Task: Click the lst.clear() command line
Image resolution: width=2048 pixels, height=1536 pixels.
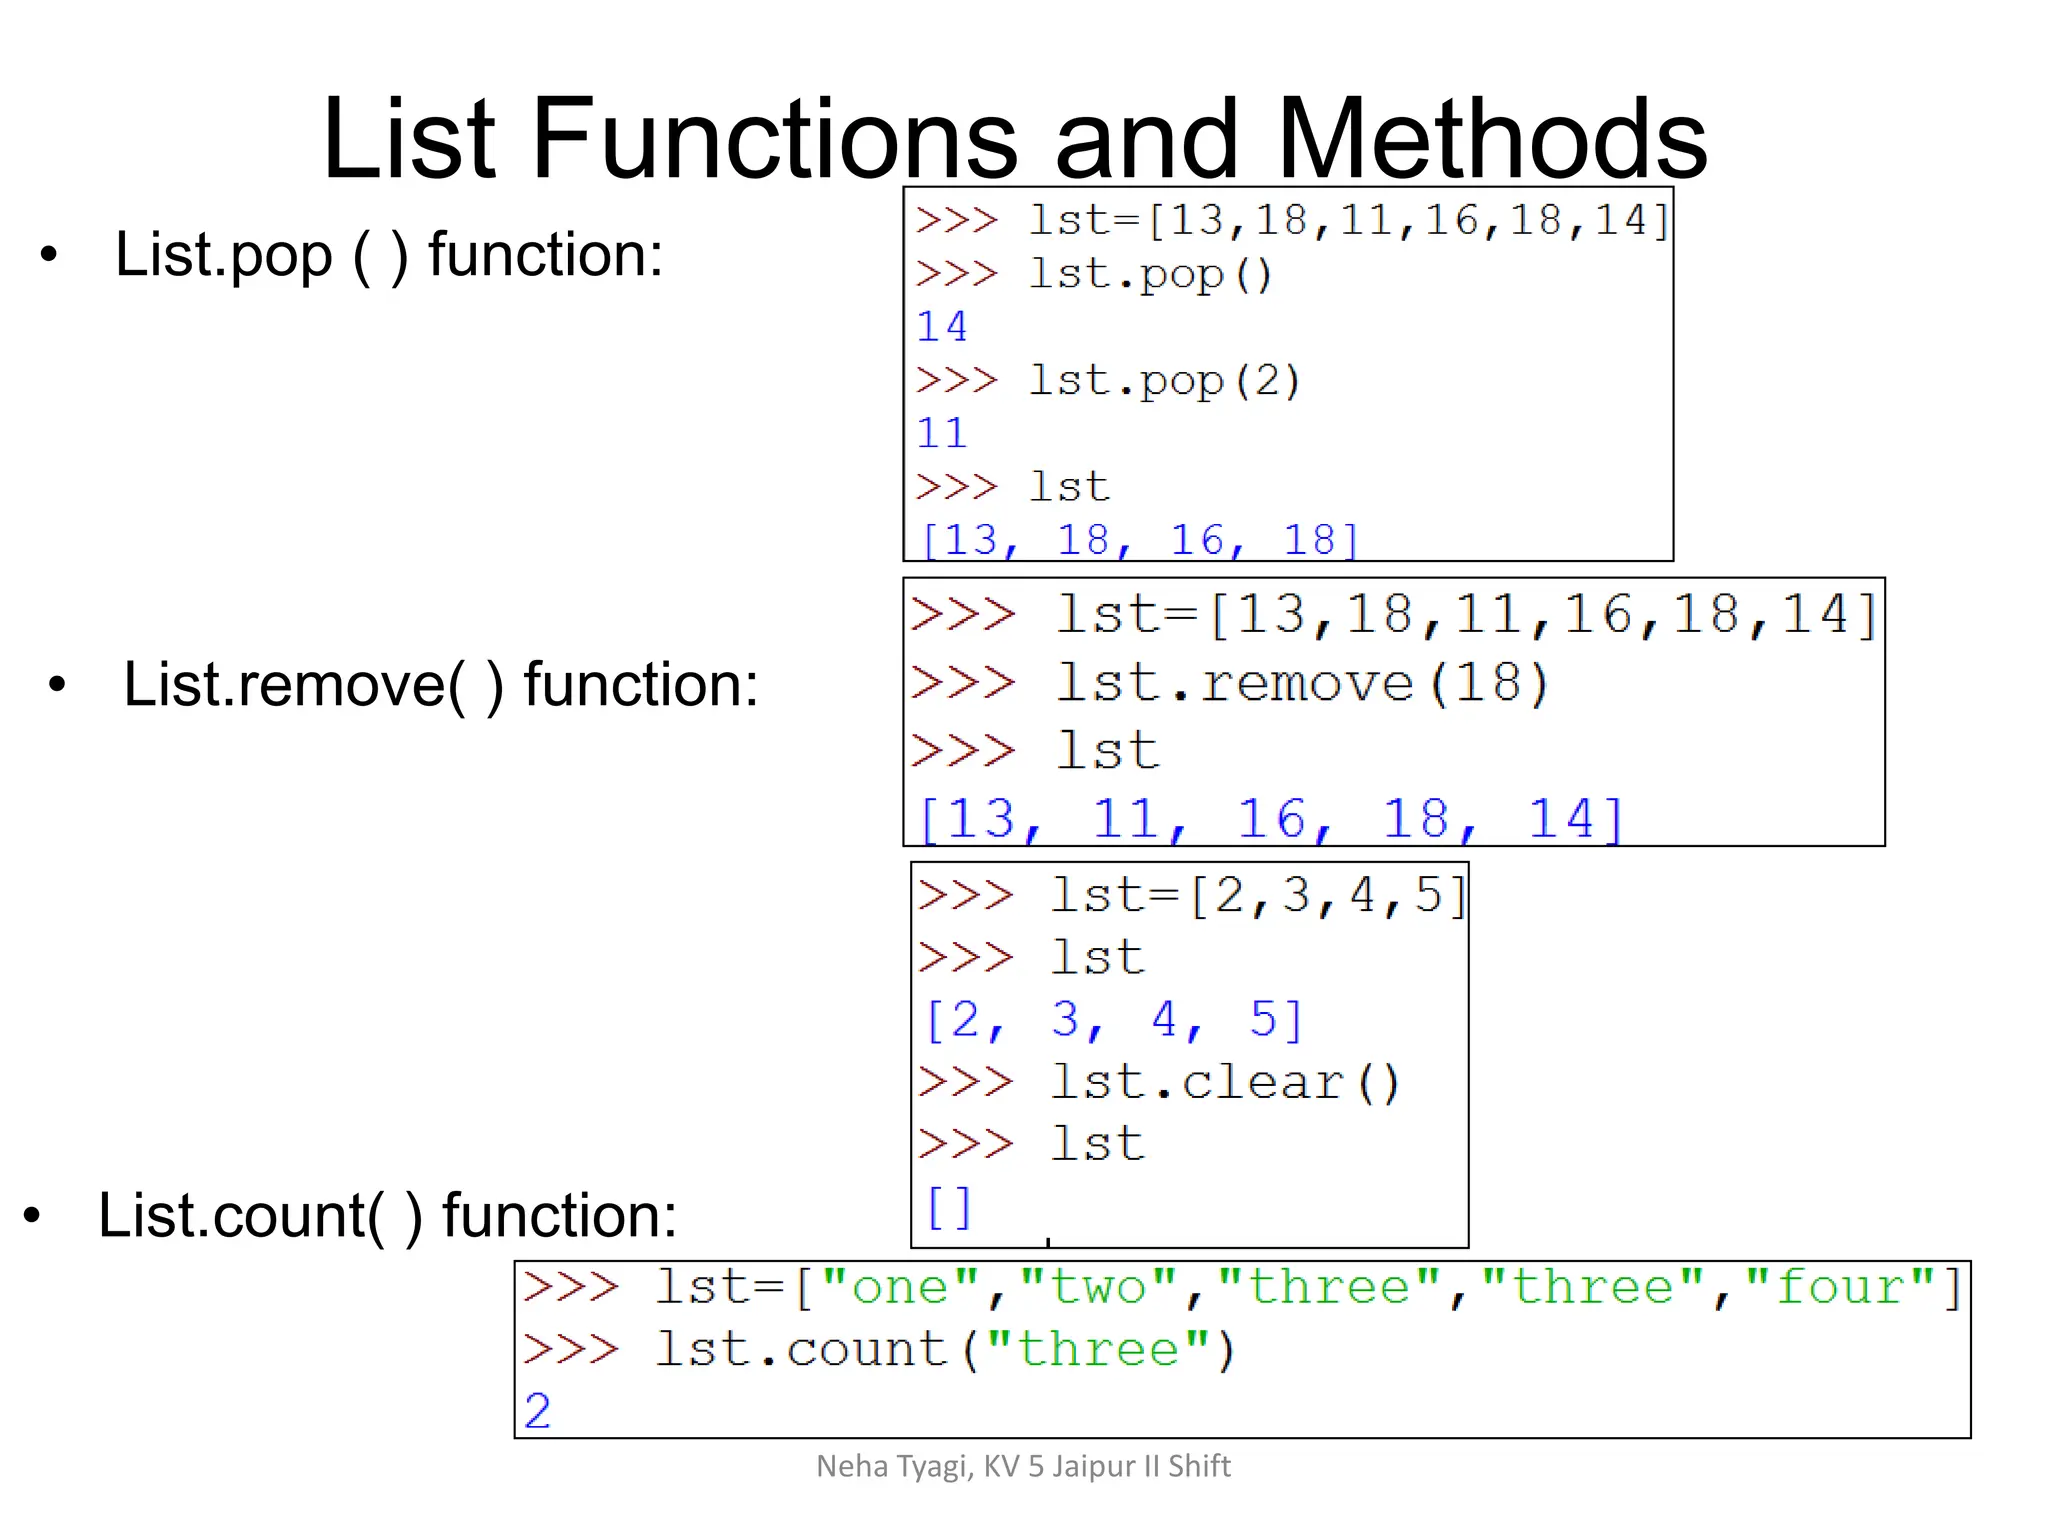Action: coord(1224,1083)
